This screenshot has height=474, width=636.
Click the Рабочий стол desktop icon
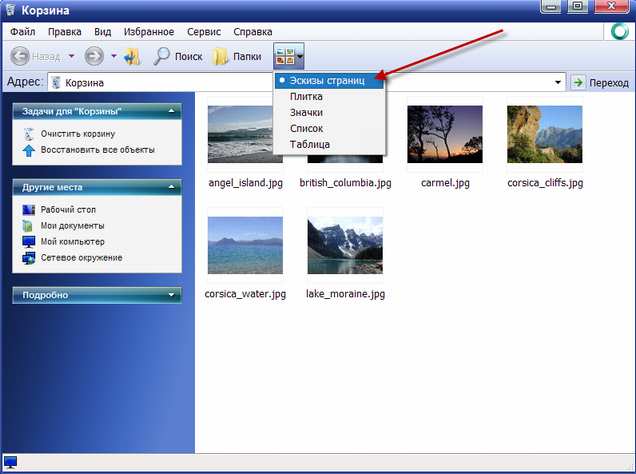coord(28,210)
